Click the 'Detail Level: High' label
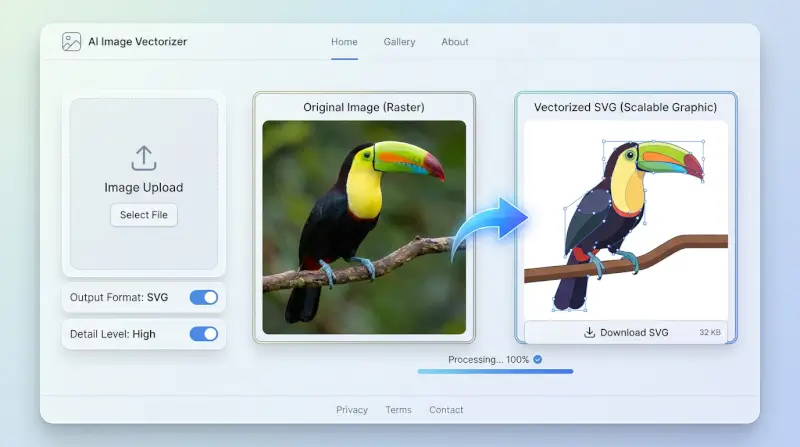This screenshot has width=800, height=447. pyautogui.click(x=113, y=334)
